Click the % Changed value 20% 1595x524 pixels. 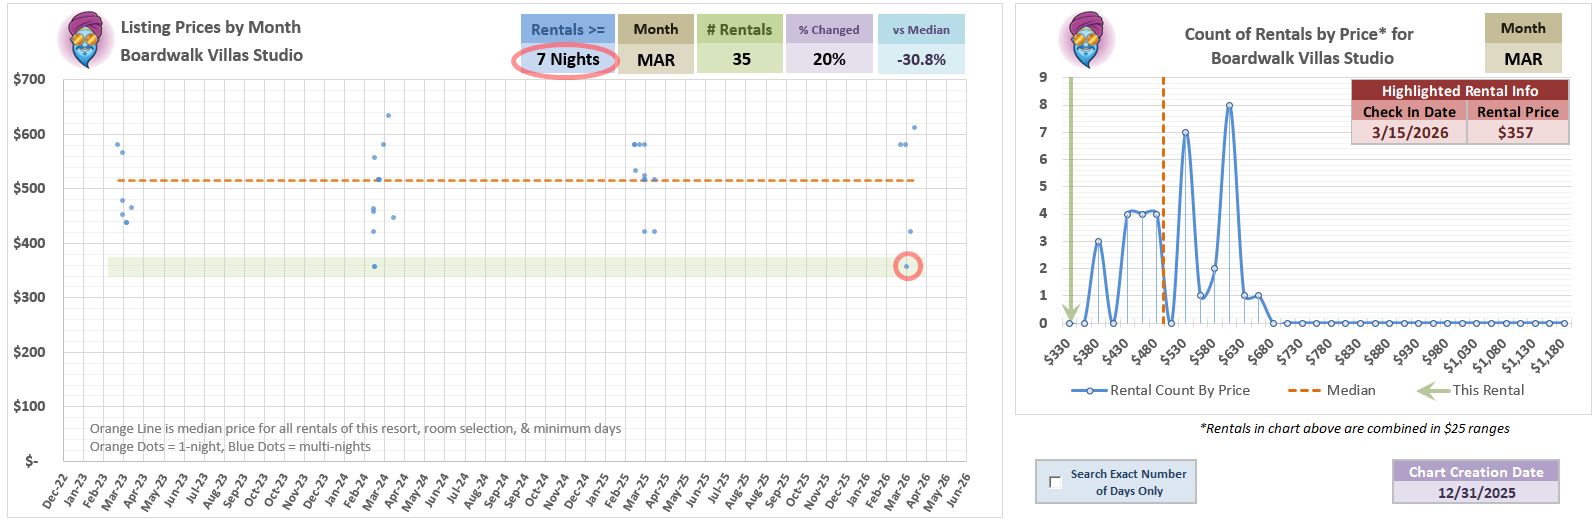click(x=829, y=60)
